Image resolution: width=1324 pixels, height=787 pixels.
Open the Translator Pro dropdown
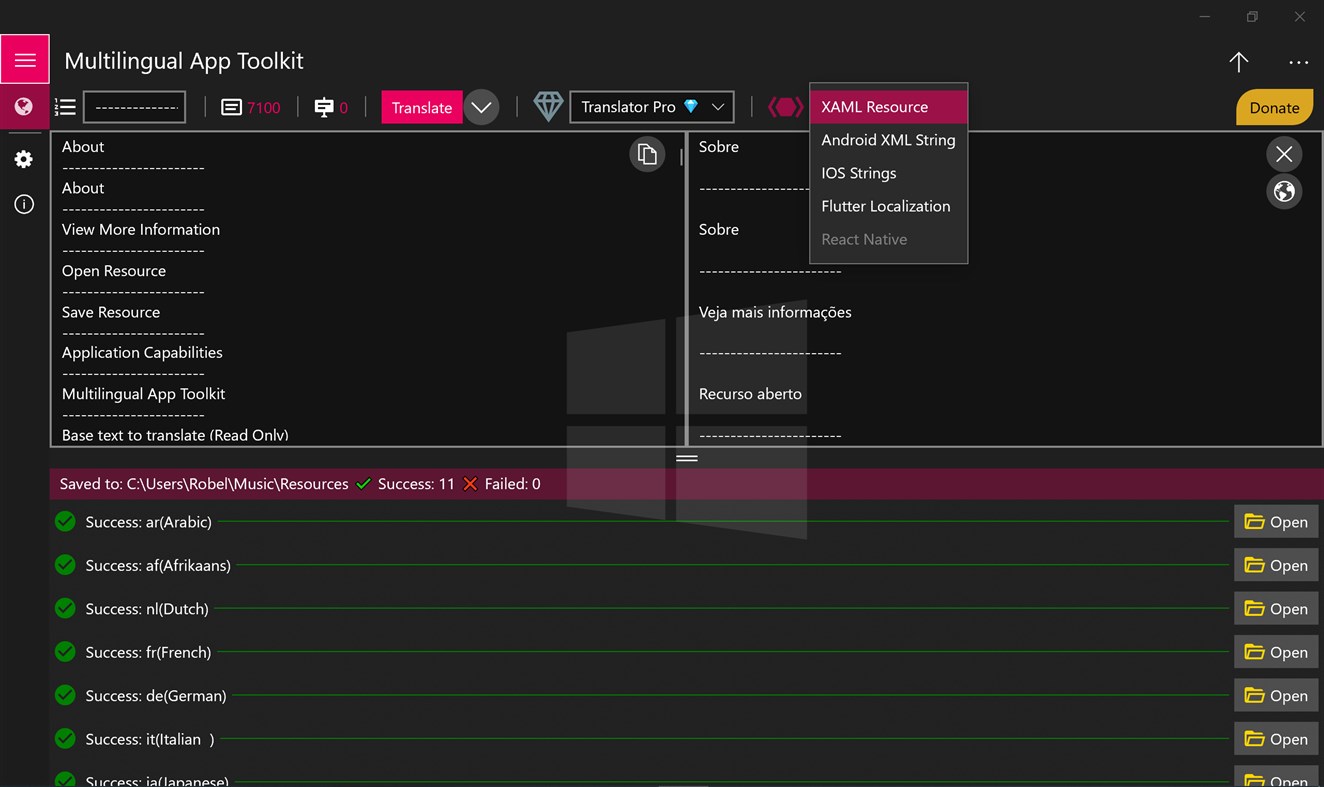pyautogui.click(x=652, y=107)
